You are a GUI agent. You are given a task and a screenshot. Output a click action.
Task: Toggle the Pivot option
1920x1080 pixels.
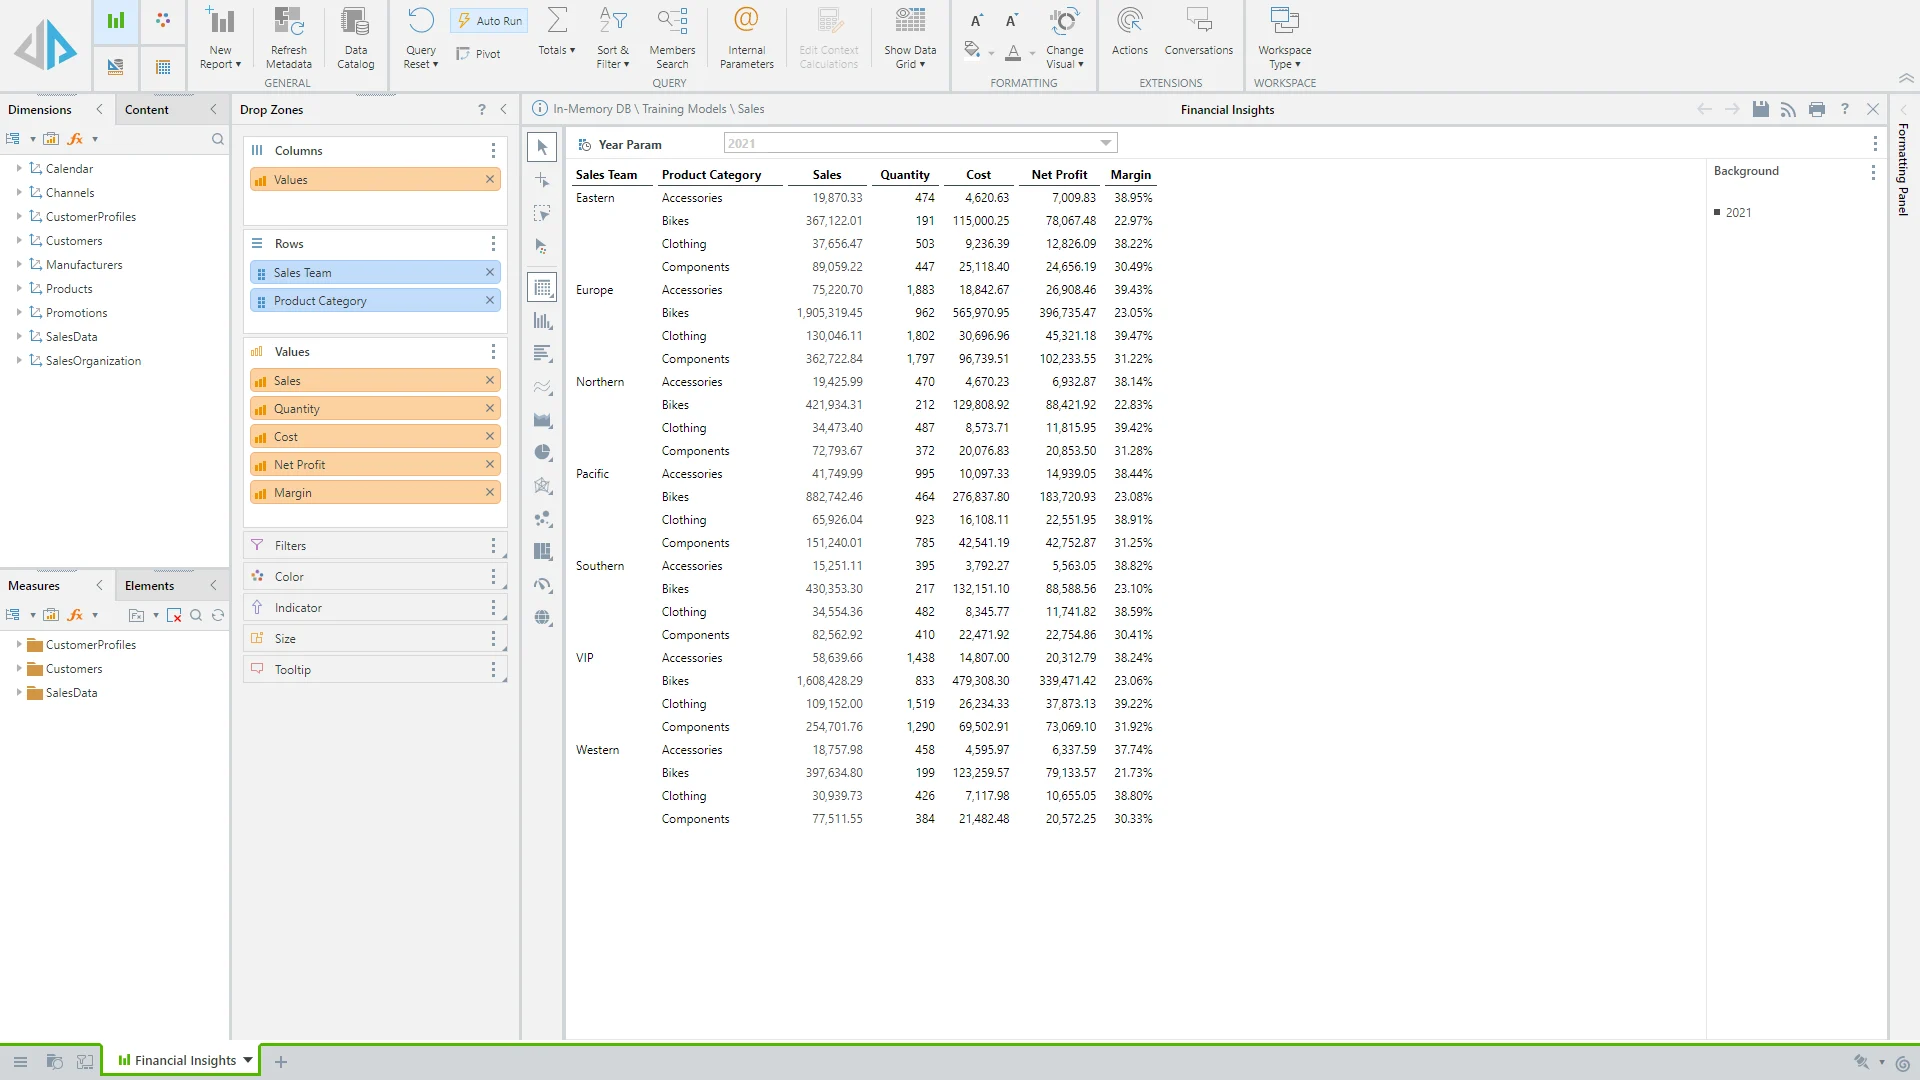tap(478, 54)
